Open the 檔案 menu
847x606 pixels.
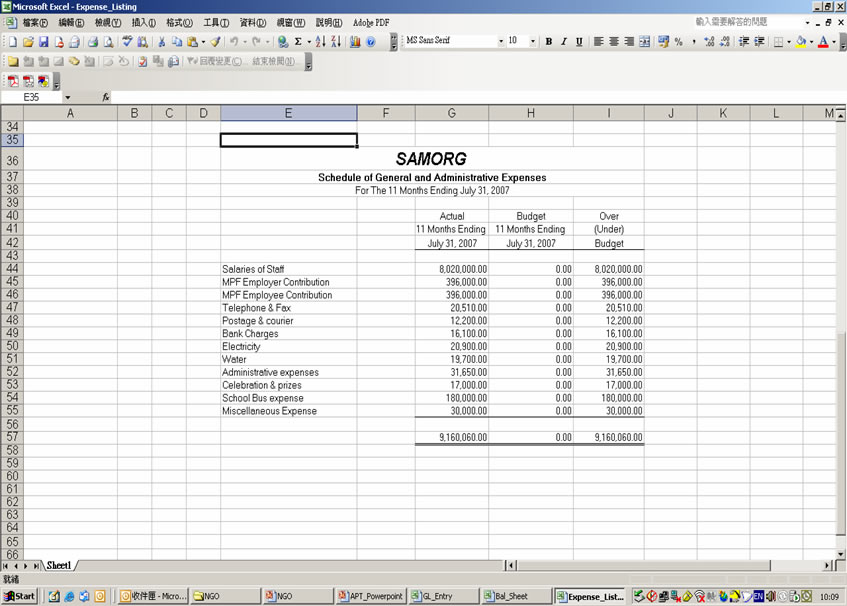tap(34, 22)
